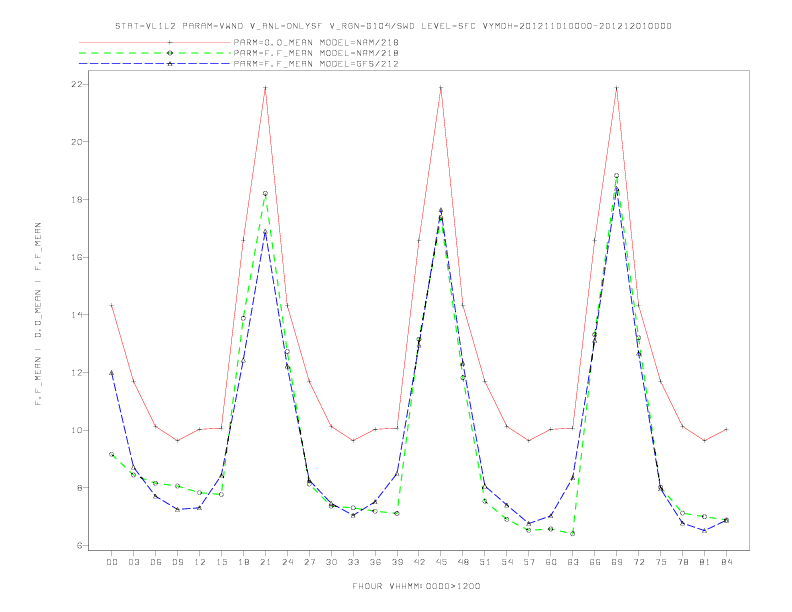792x612 pixels.
Task: Click forecast hour label 48 on x-axis
Action: click(463, 562)
